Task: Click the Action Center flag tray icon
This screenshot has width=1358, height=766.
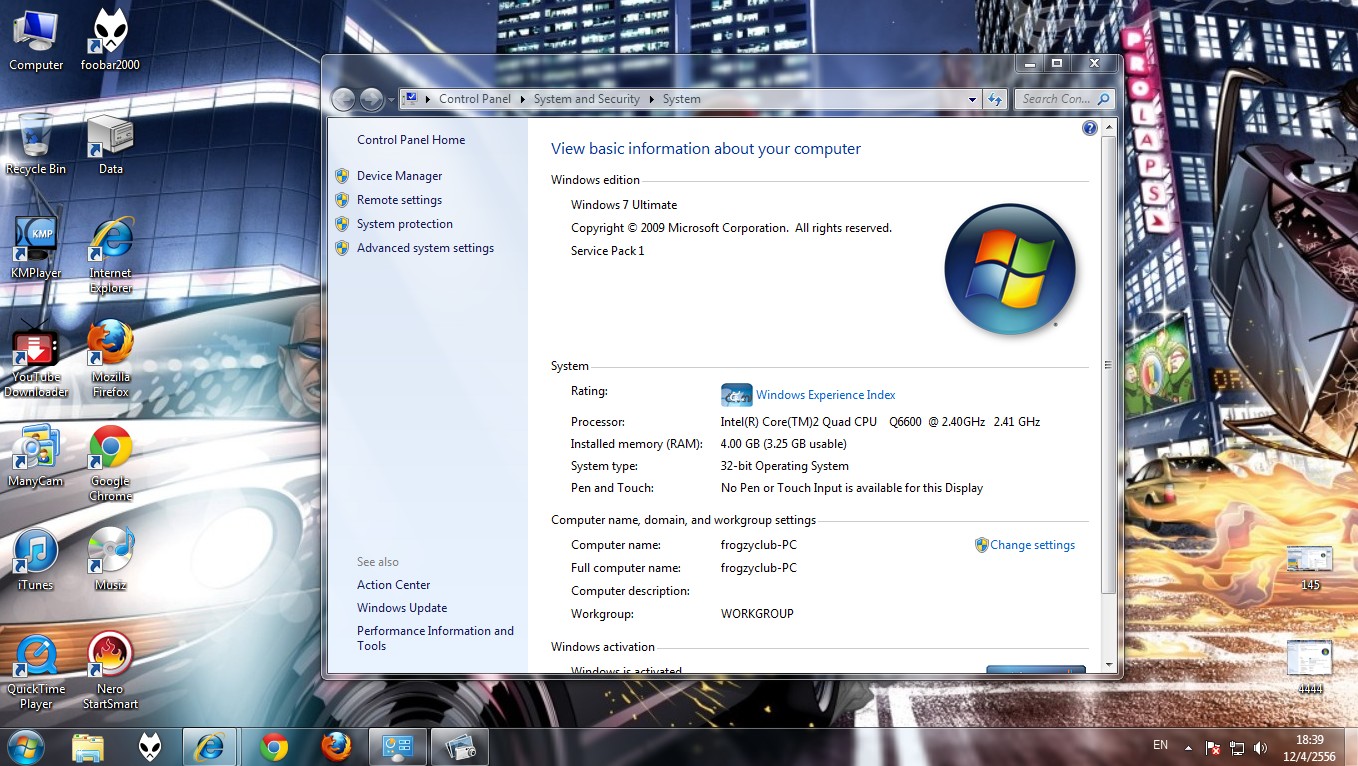Action: [1213, 747]
